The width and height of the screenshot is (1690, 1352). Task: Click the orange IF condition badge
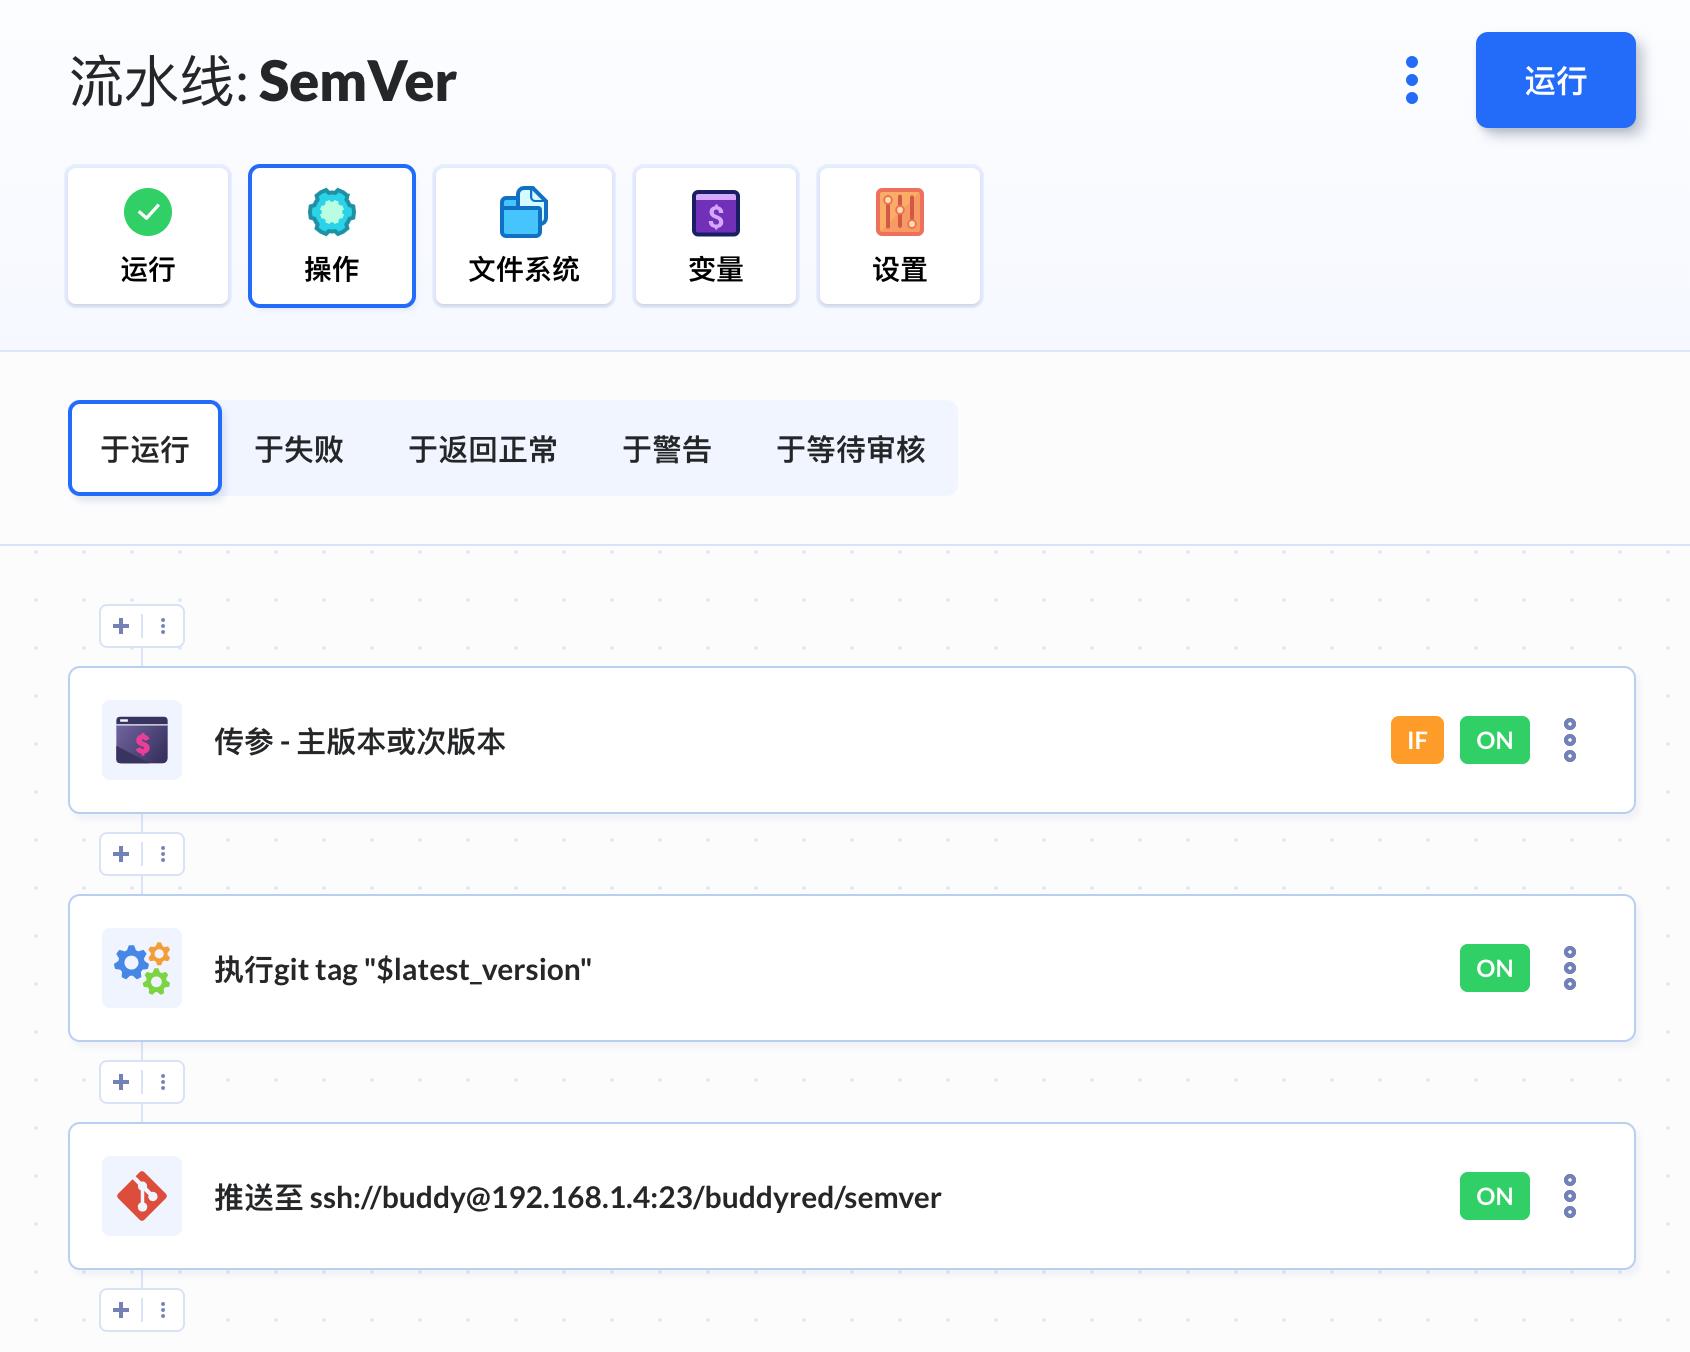click(1417, 740)
